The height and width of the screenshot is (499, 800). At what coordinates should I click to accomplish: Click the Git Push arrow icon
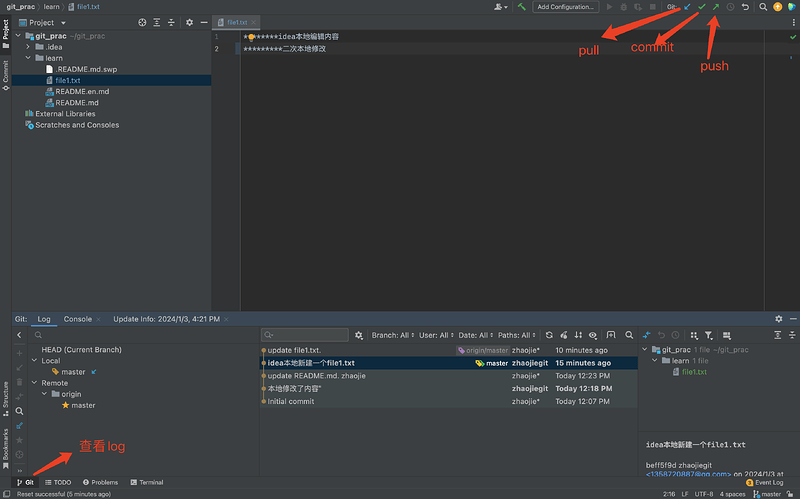tap(716, 7)
